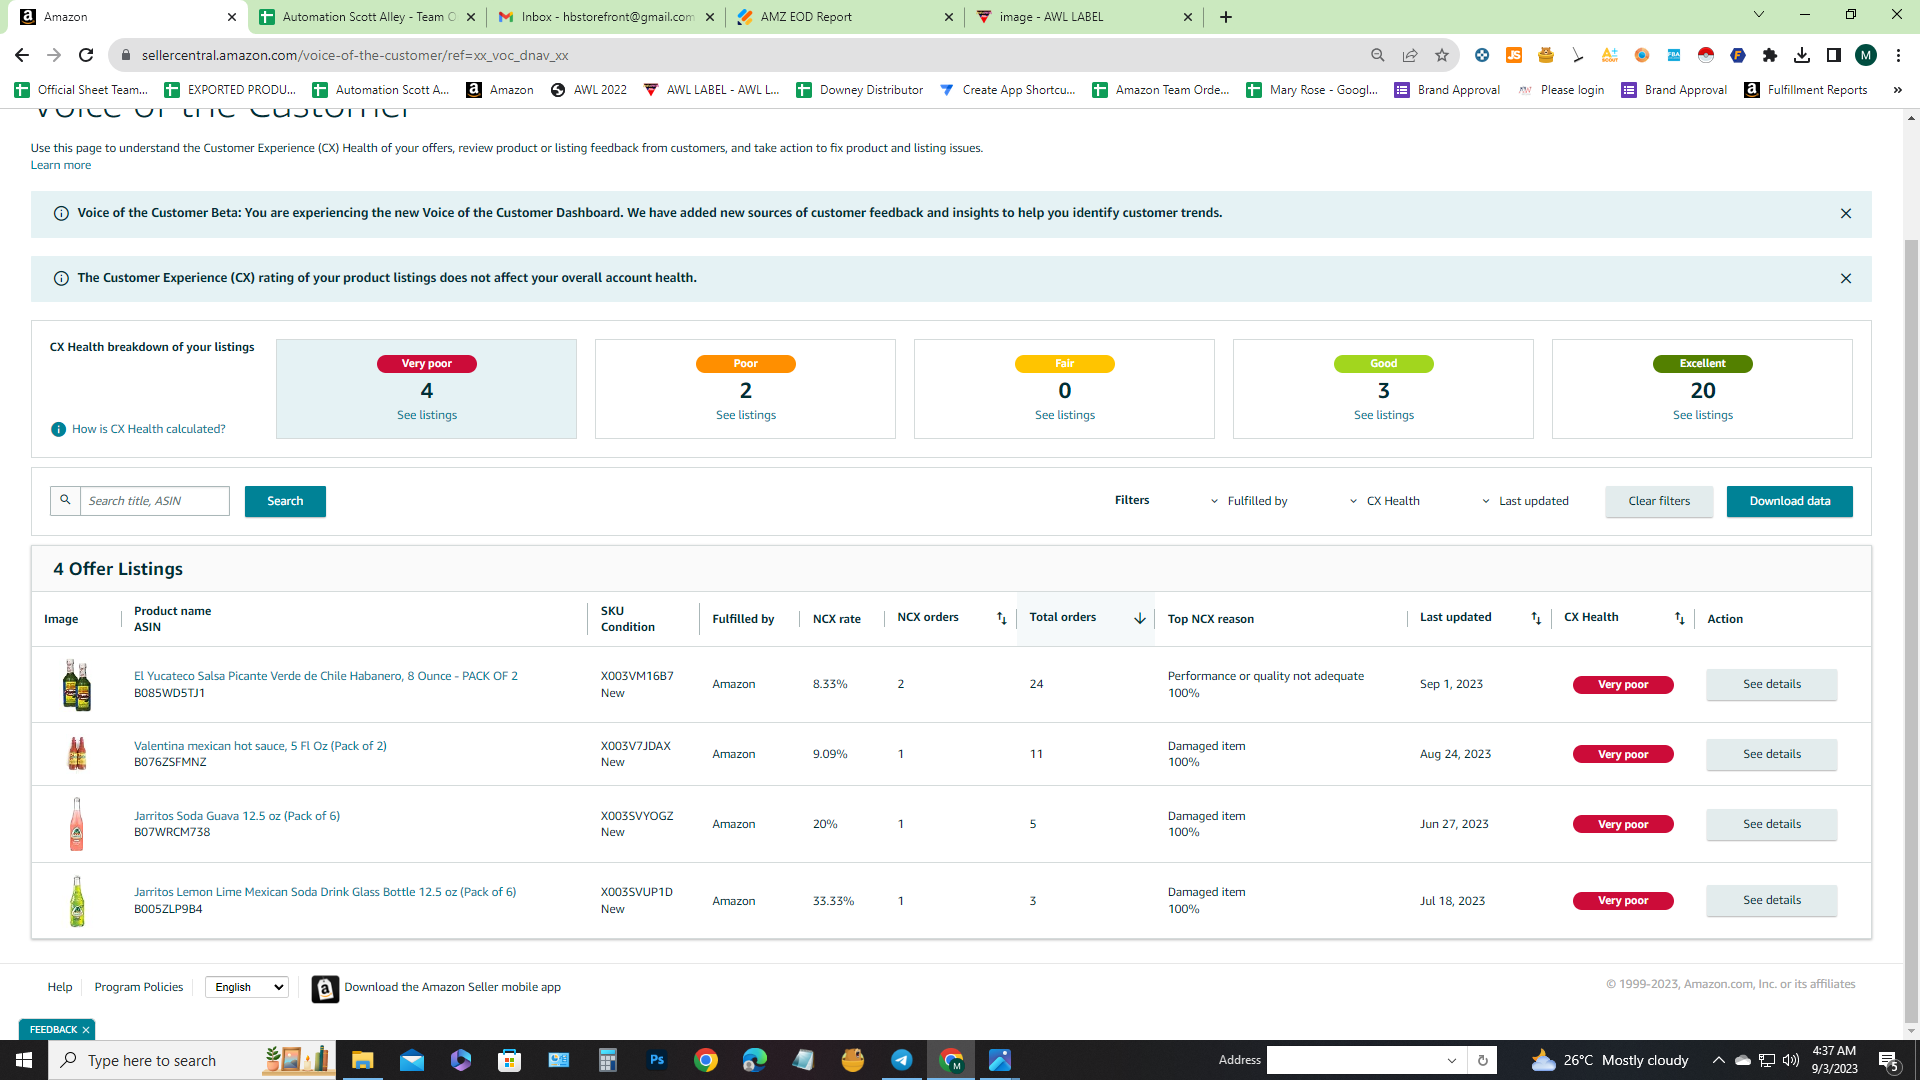The width and height of the screenshot is (1920, 1080).
Task: Expand the Last updated filter
Action: click(1526, 501)
